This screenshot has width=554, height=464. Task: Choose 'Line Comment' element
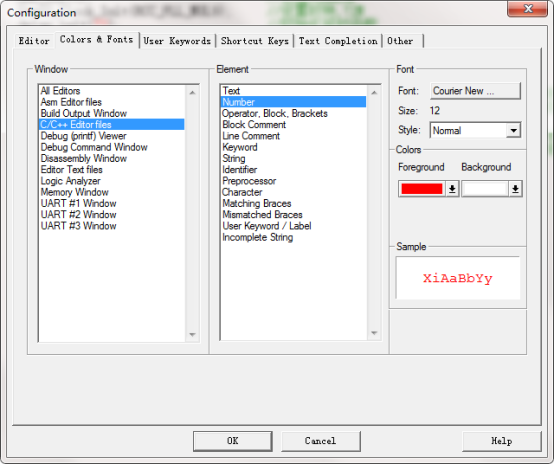[x=293, y=136]
